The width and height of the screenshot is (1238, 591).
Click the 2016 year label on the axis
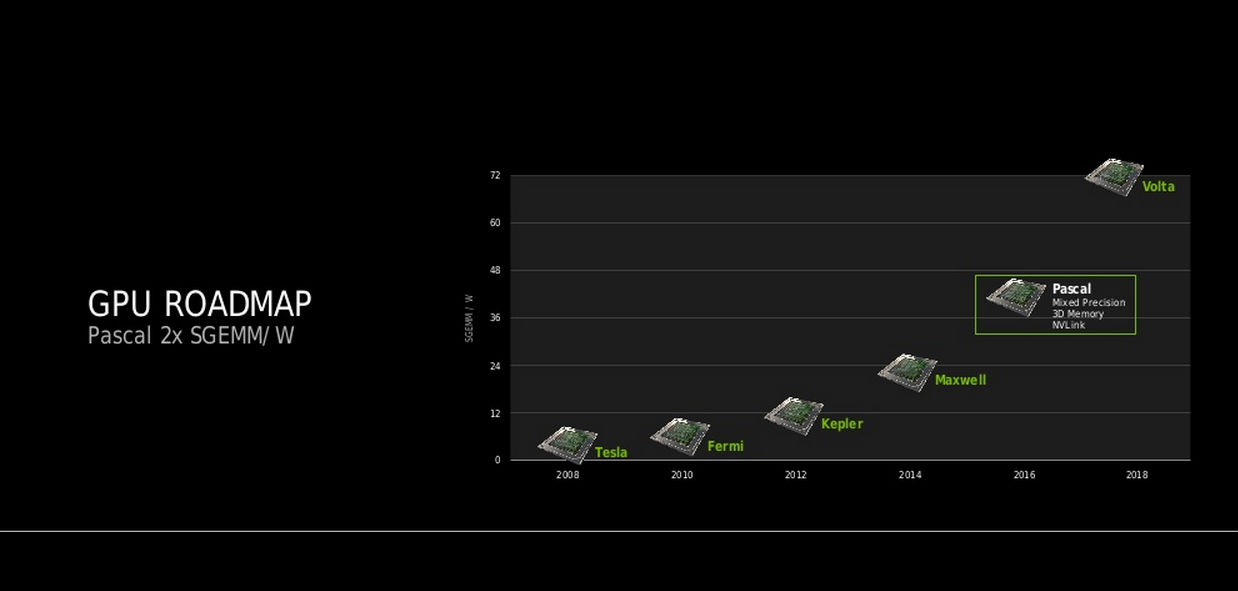(1024, 475)
